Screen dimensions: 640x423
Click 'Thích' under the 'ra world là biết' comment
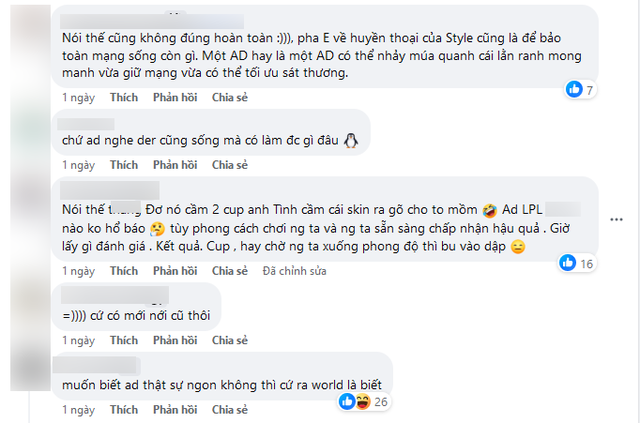tap(124, 410)
